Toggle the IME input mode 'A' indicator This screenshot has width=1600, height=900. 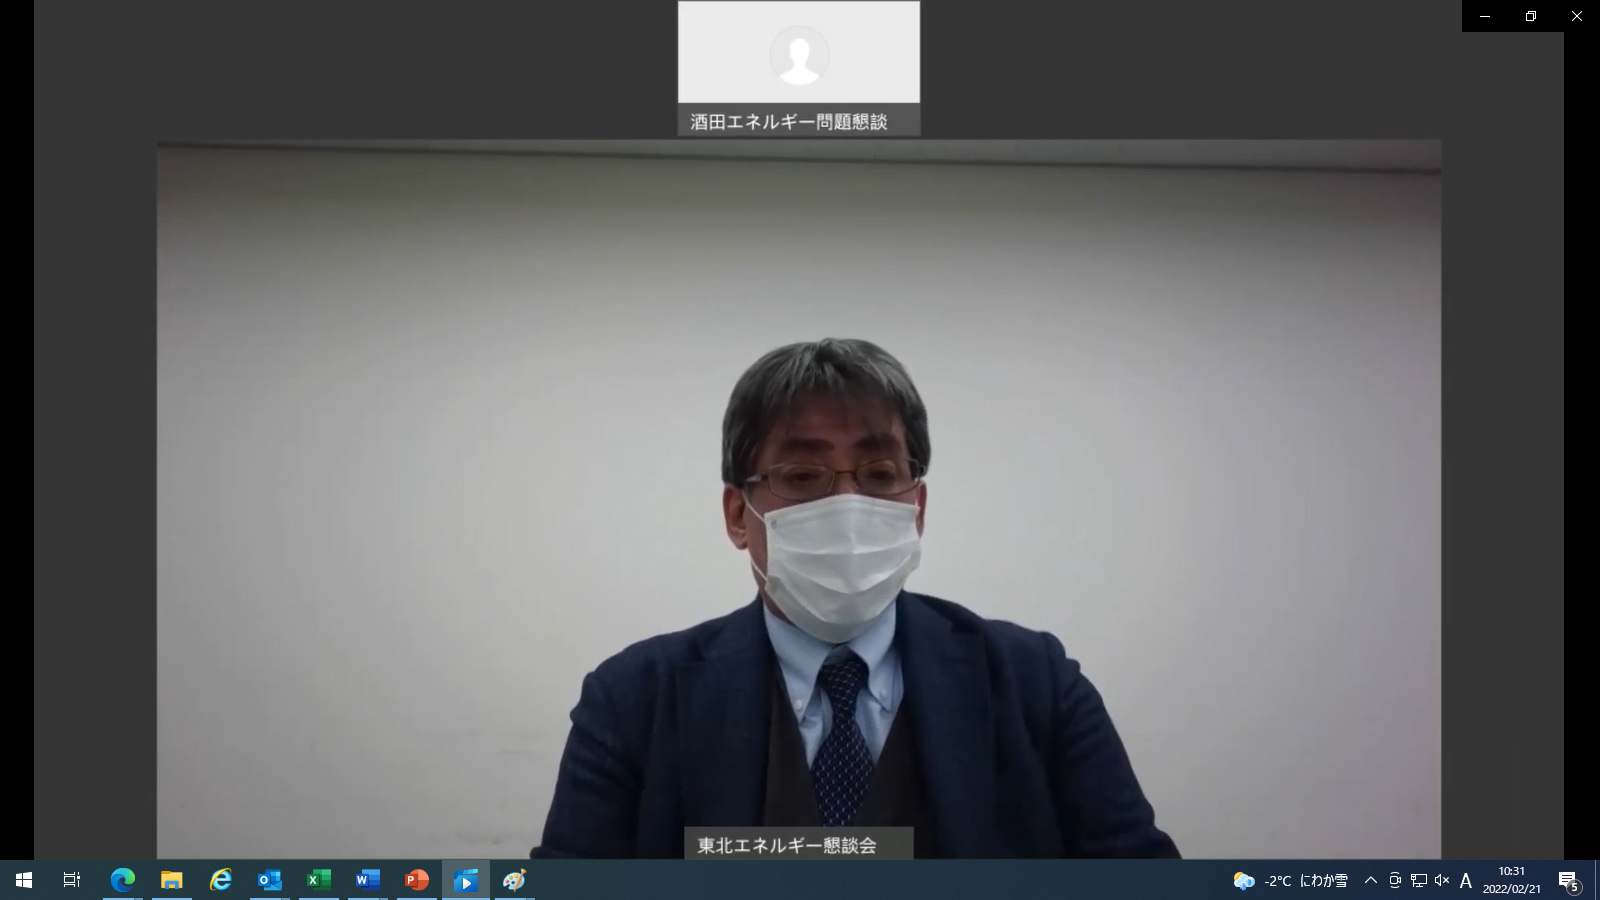click(x=1466, y=880)
